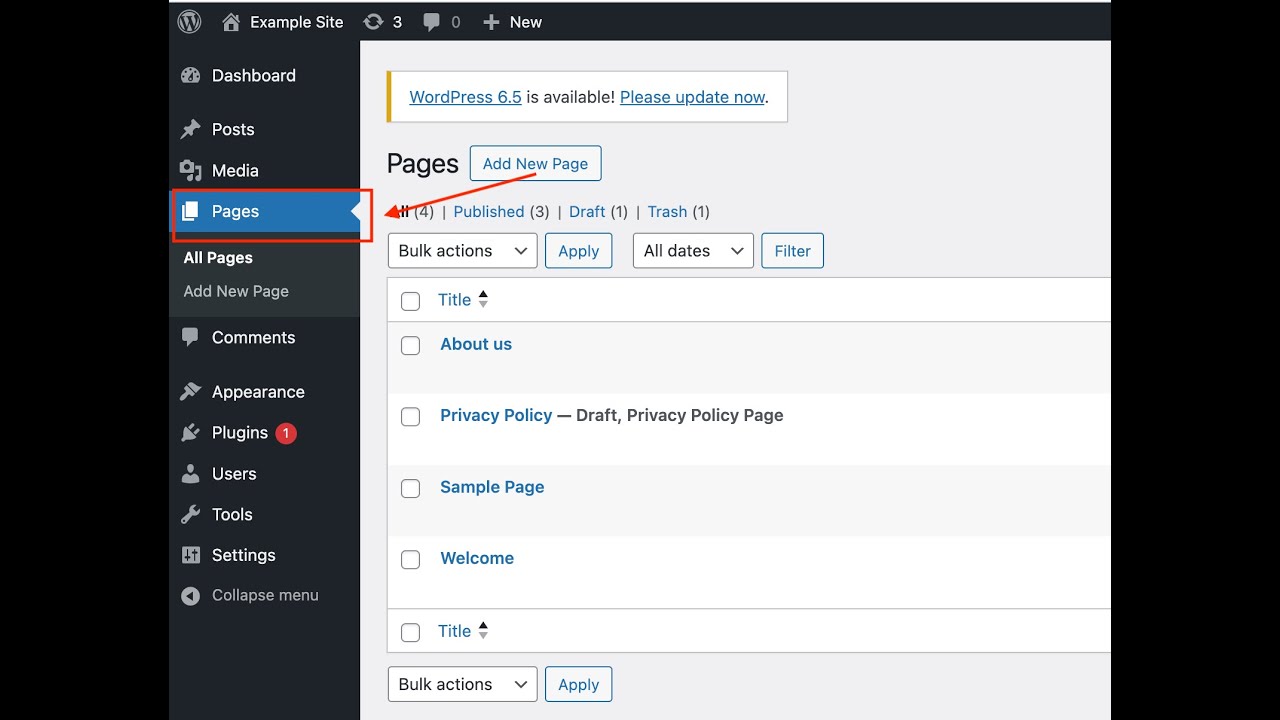Click the Appearance paintbrush icon
The image size is (1280, 720).
[x=190, y=392]
